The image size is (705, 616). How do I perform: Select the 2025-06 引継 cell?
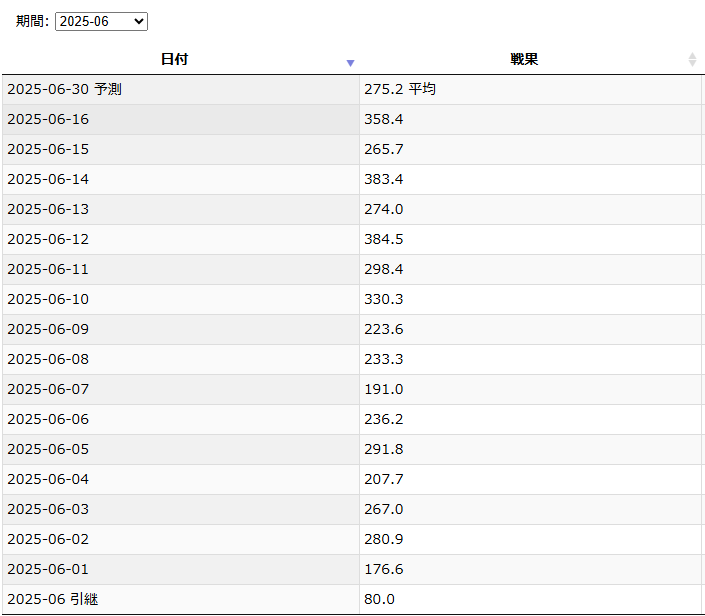pyautogui.click(x=181, y=599)
